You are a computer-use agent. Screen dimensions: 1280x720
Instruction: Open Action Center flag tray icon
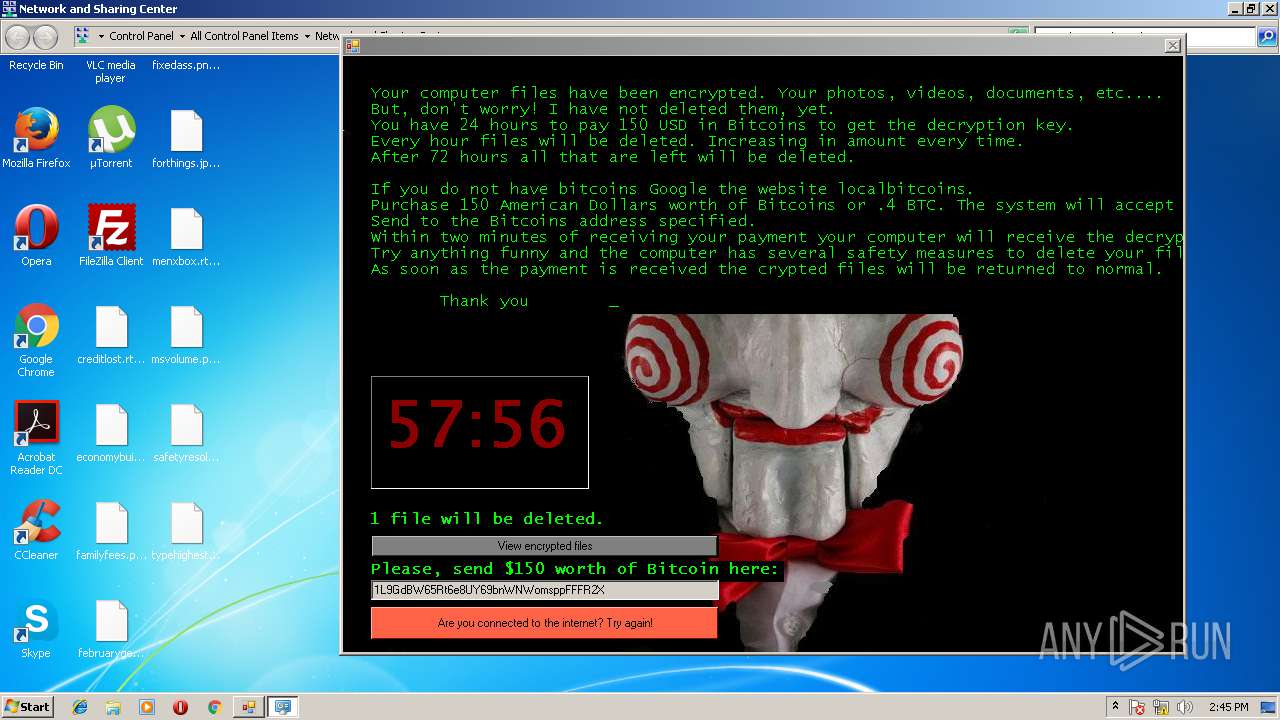1137,707
